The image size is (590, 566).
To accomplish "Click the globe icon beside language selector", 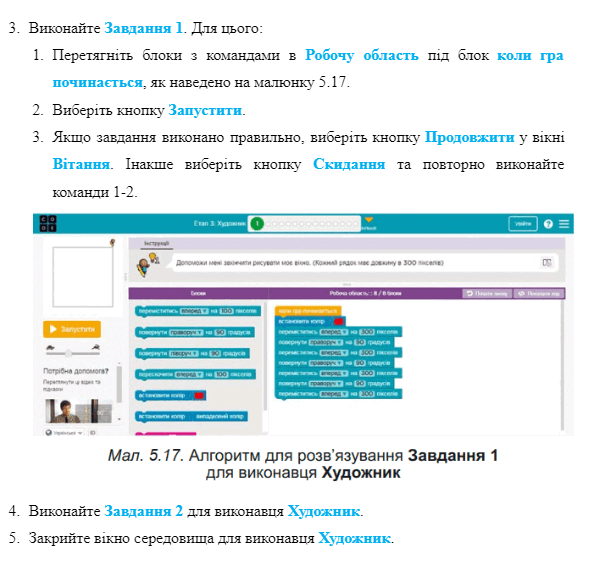I will tap(49, 433).
